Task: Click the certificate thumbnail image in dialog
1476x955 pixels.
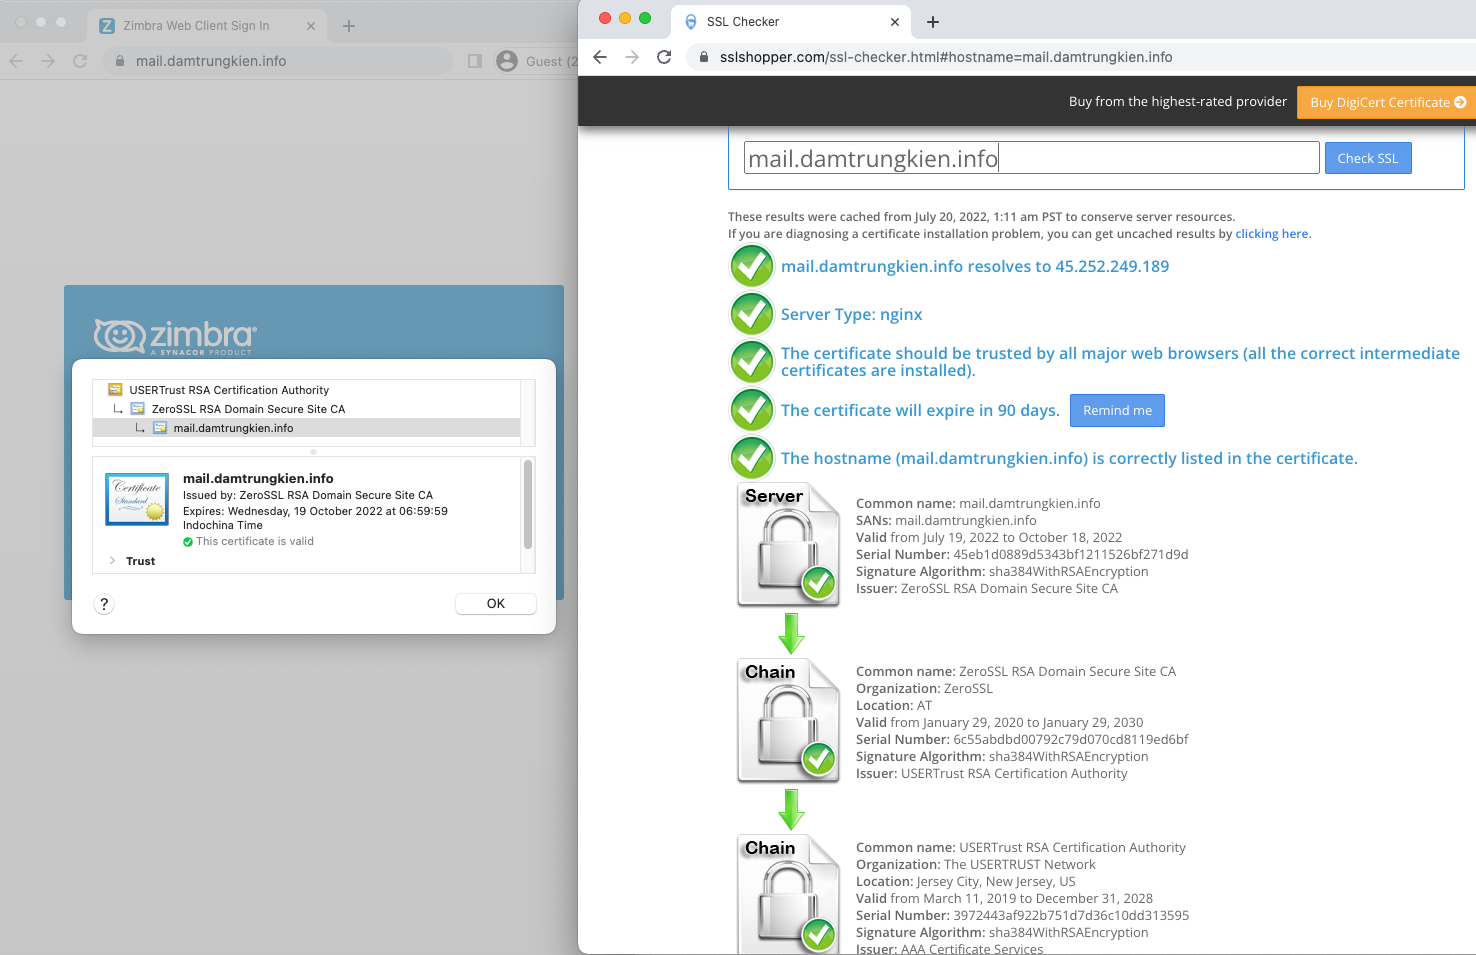Action: click(137, 499)
